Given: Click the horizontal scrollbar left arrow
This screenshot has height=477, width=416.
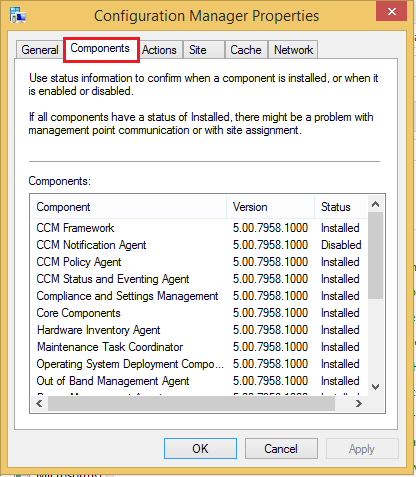Looking at the screenshot, I should coord(39,404).
